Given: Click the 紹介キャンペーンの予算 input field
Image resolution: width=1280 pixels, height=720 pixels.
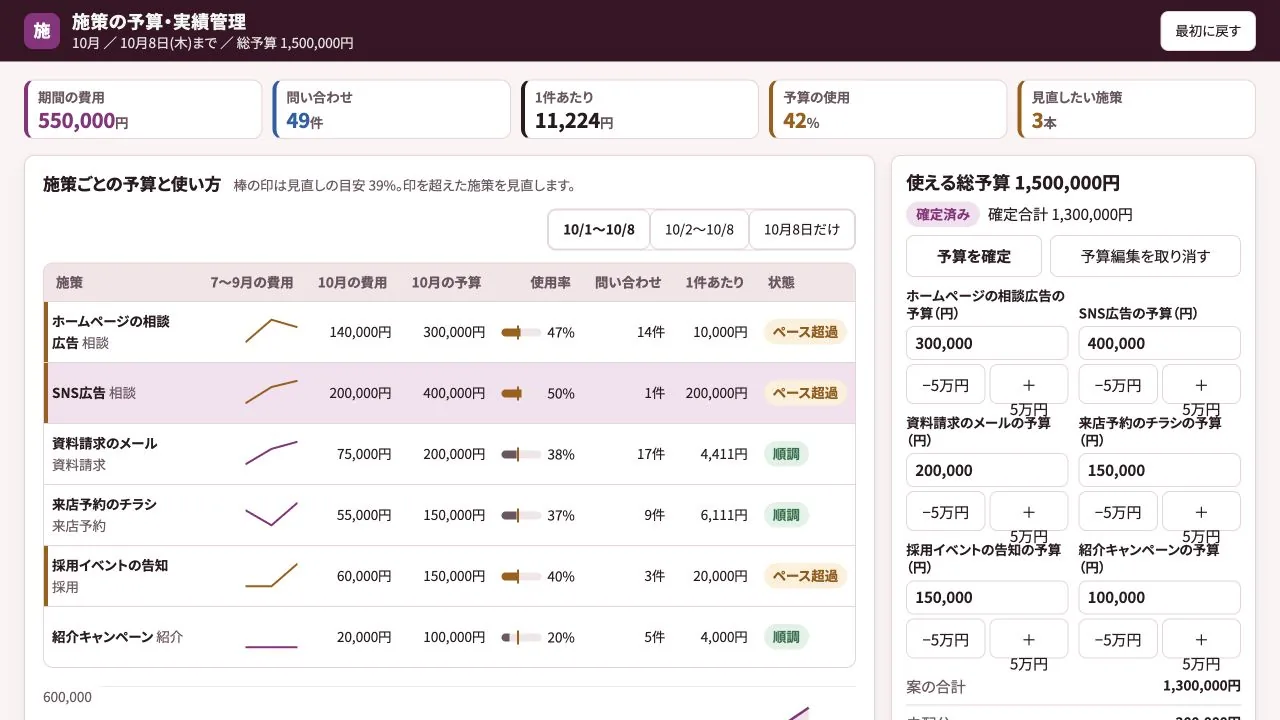Looking at the screenshot, I should [1160, 597].
